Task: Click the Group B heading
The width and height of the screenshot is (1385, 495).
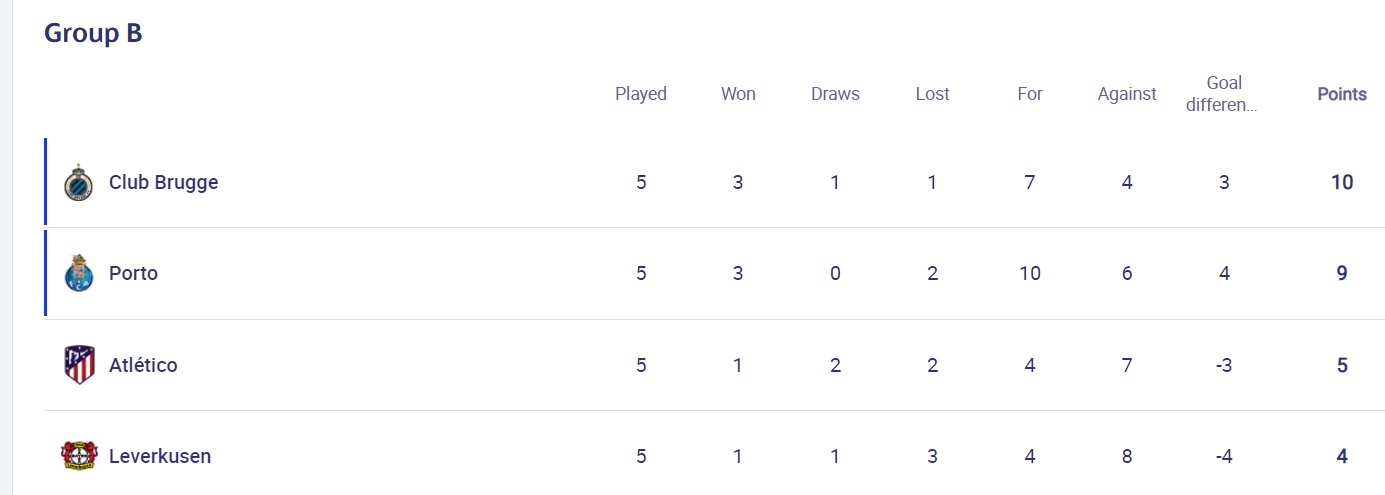Action: (x=93, y=33)
